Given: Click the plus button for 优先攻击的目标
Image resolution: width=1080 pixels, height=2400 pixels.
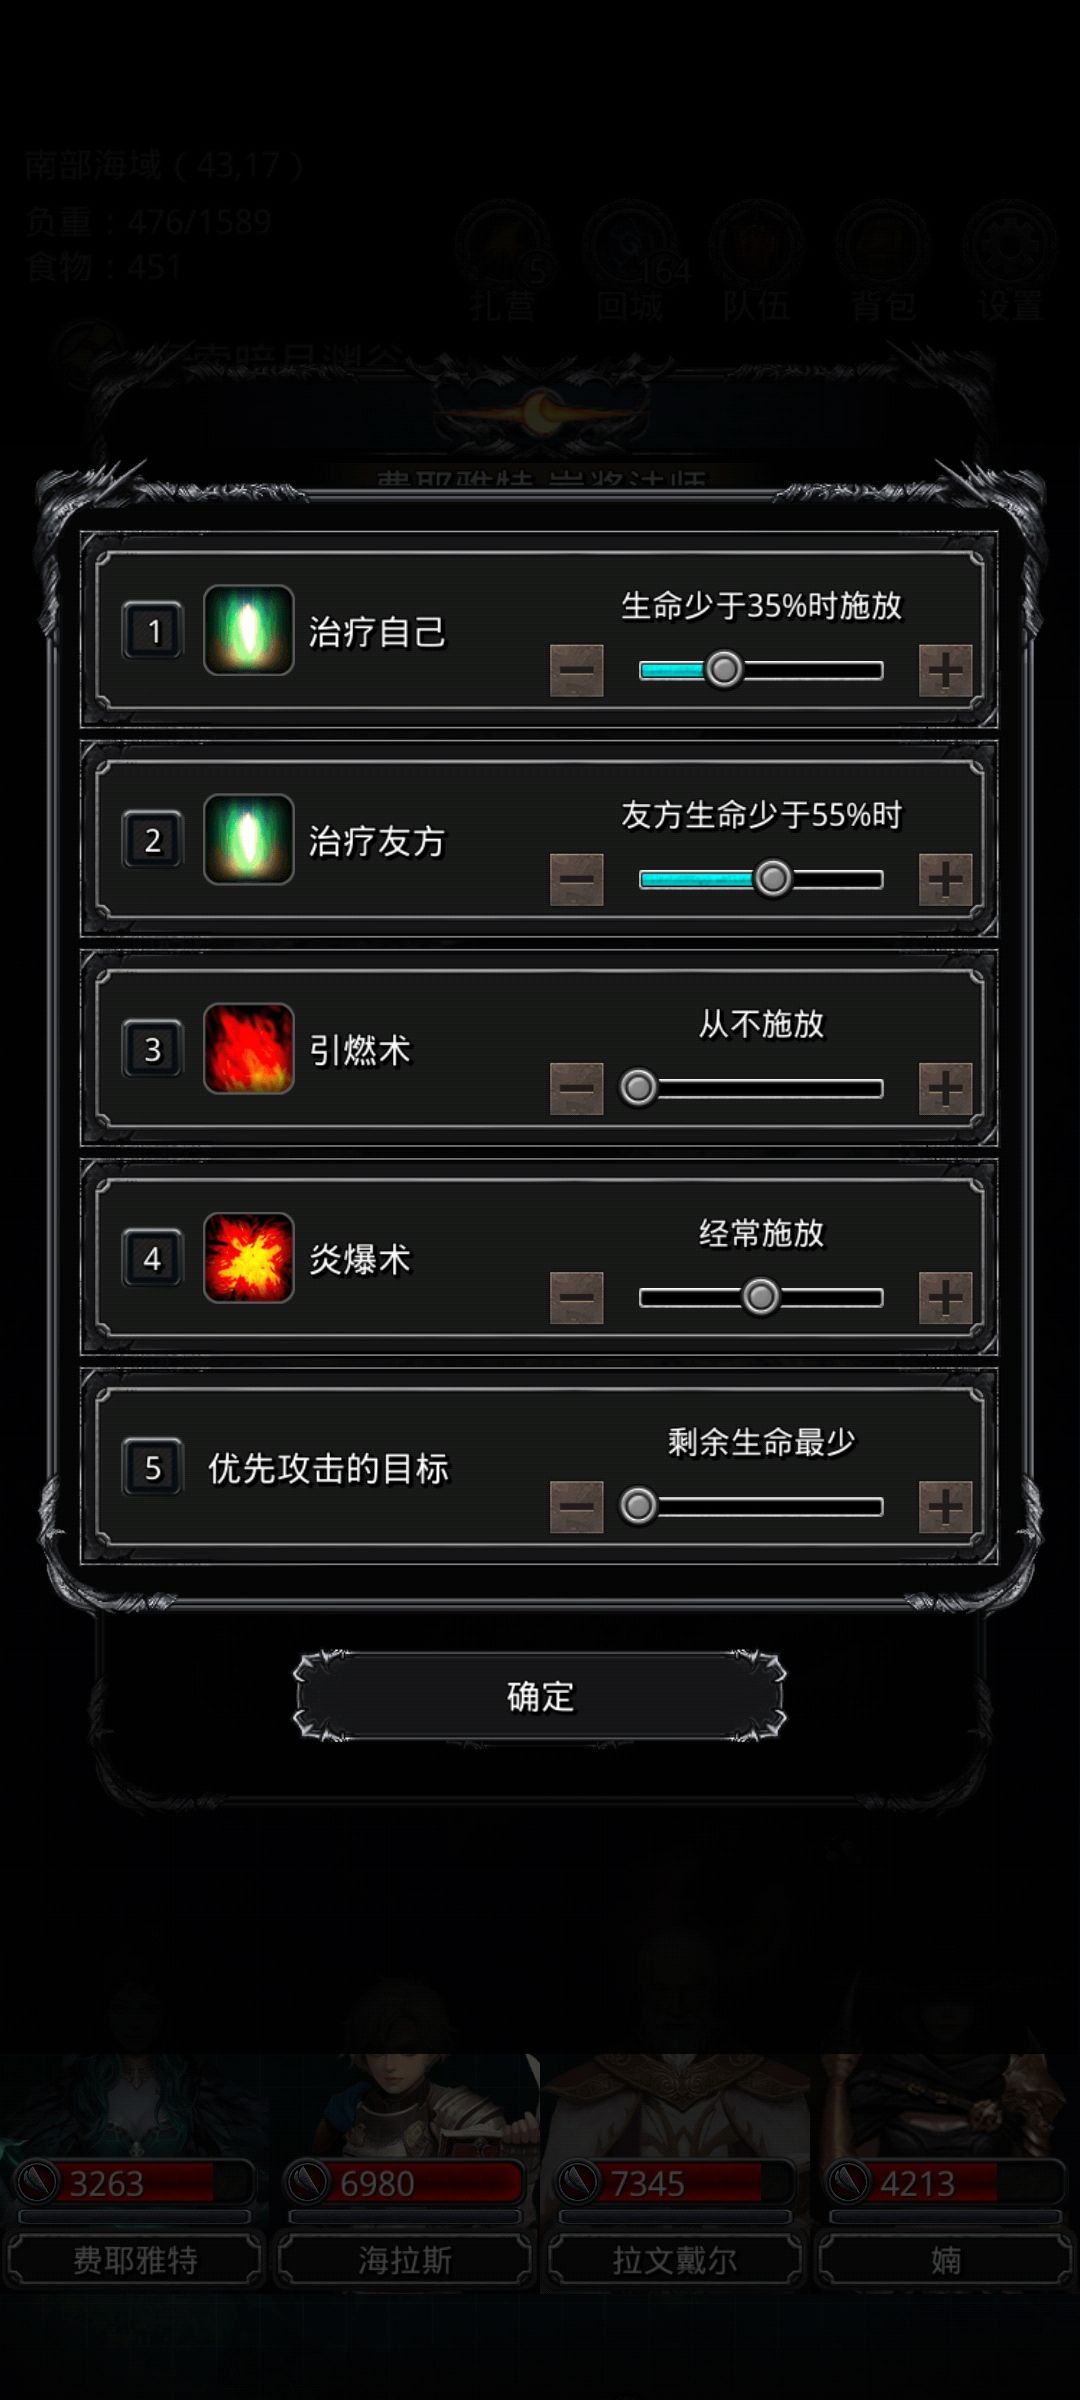Looking at the screenshot, I should pyautogui.click(x=945, y=1506).
